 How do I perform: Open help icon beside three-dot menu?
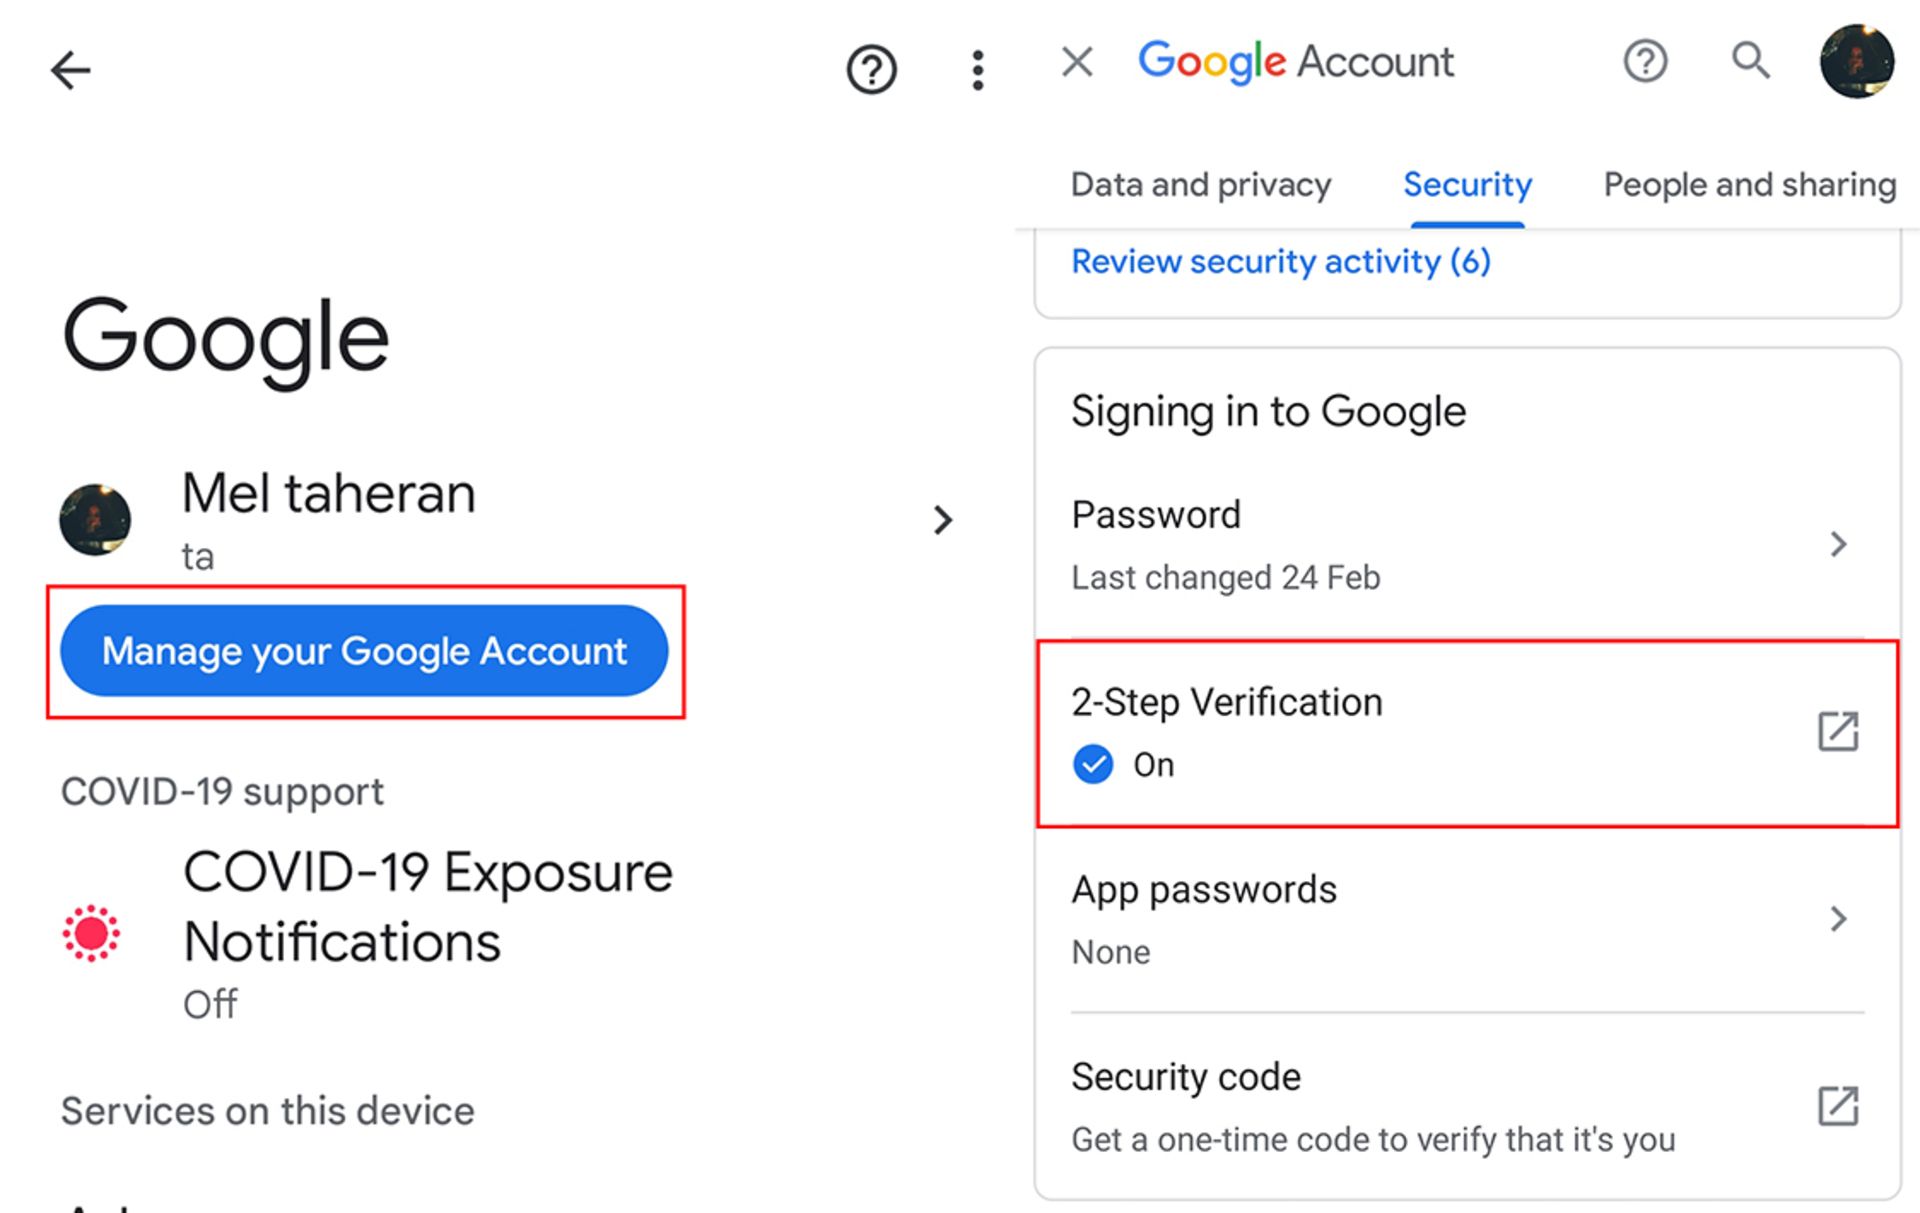coord(871,70)
